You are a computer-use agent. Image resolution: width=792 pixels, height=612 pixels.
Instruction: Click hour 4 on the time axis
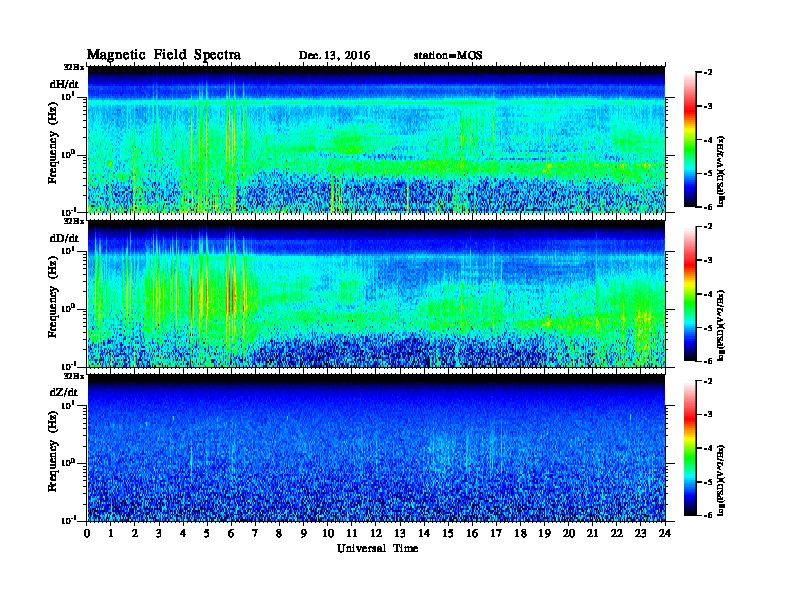click(183, 534)
